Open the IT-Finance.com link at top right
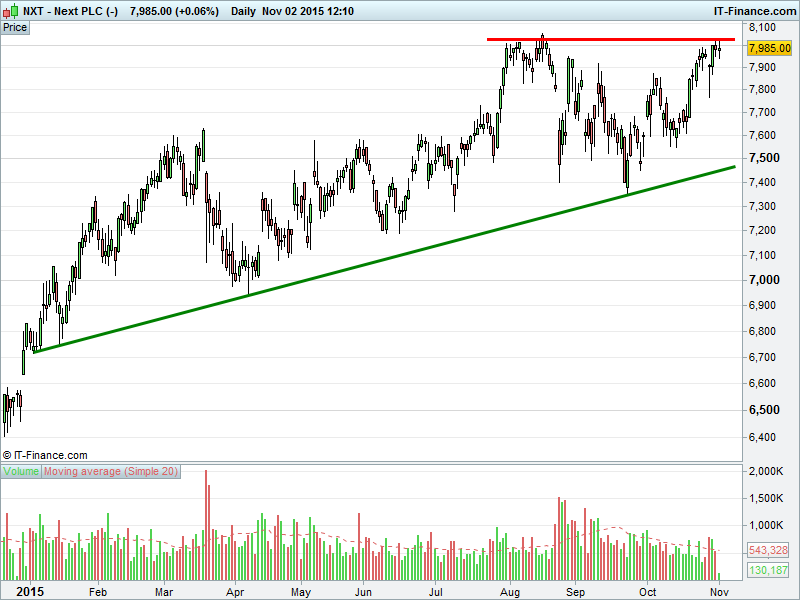 click(755, 9)
